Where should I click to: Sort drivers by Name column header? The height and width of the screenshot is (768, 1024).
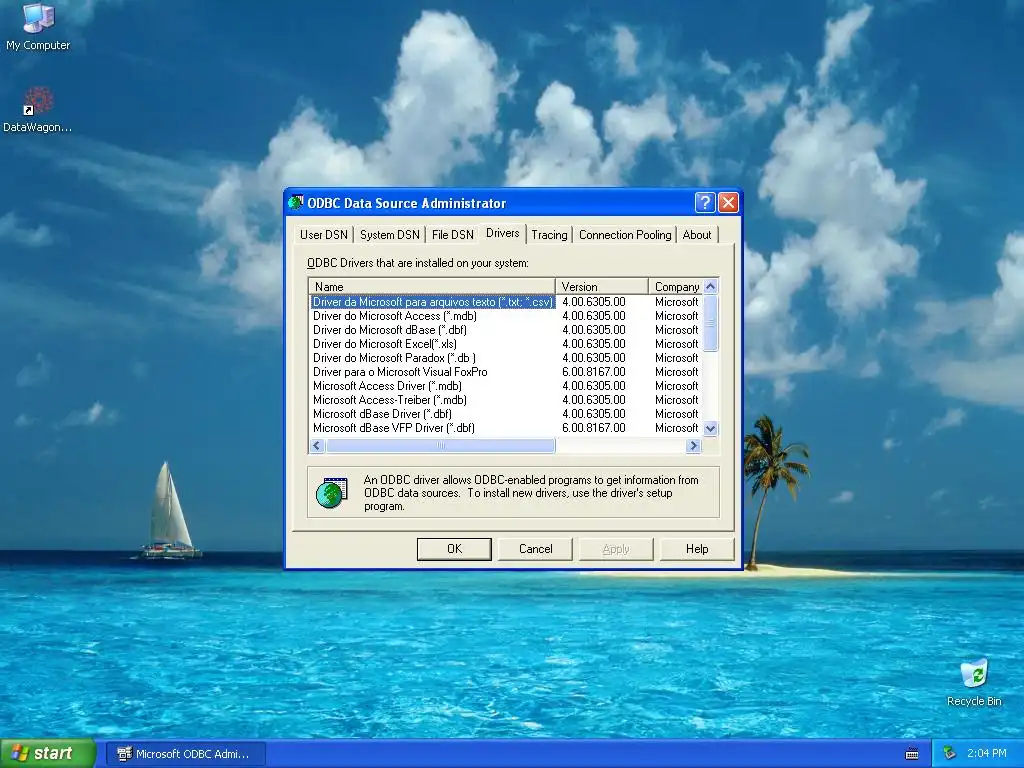[x=432, y=287]
